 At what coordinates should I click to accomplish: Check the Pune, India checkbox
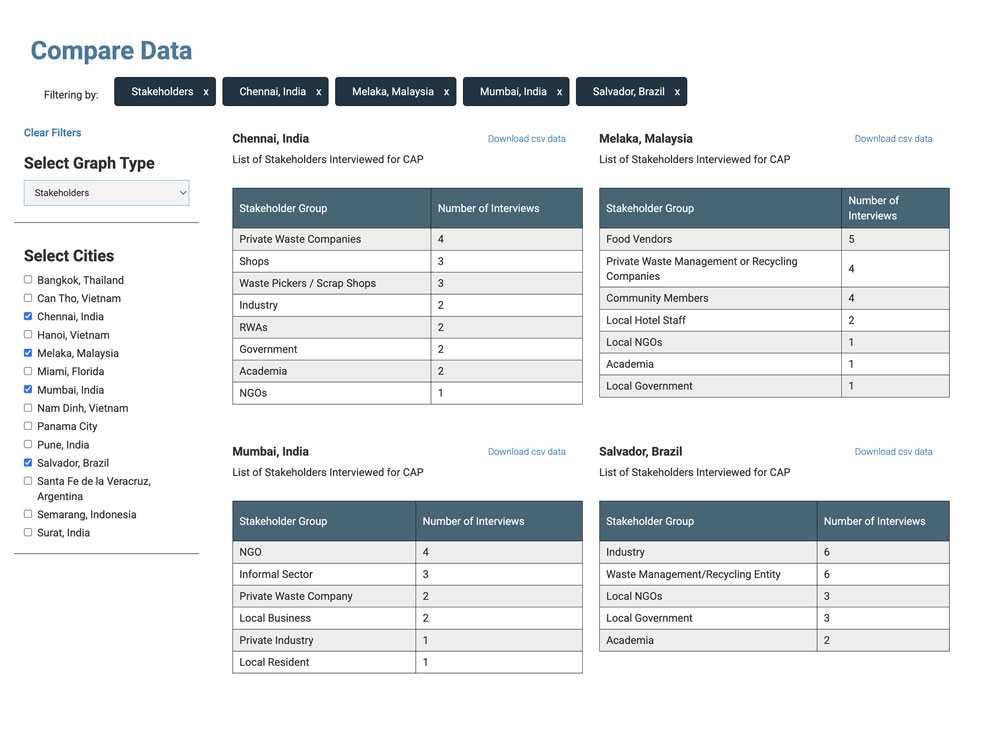(27, 445)
